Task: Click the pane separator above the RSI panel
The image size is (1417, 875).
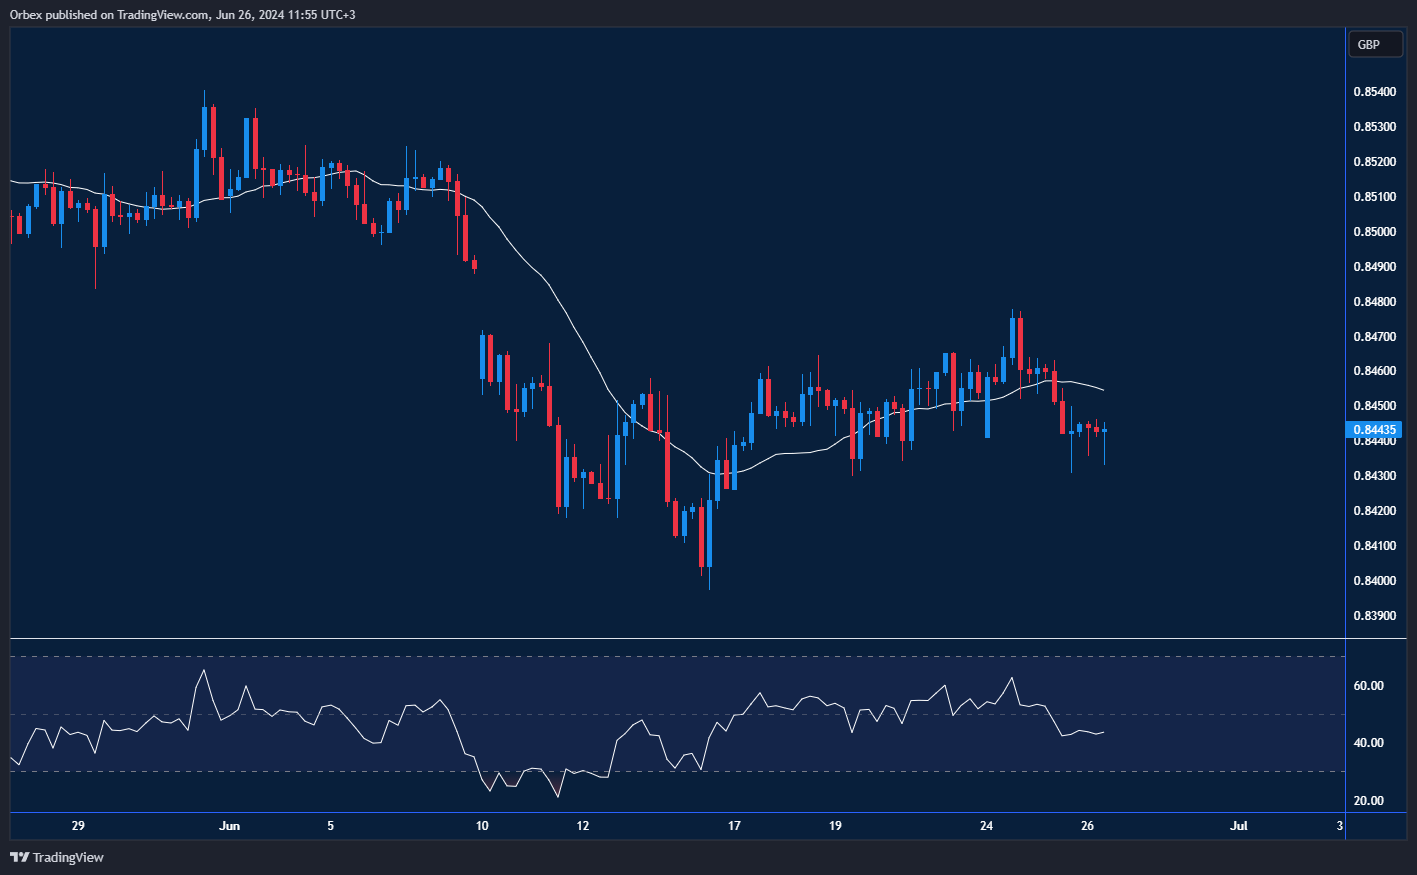Action: (x=700, y=638)
